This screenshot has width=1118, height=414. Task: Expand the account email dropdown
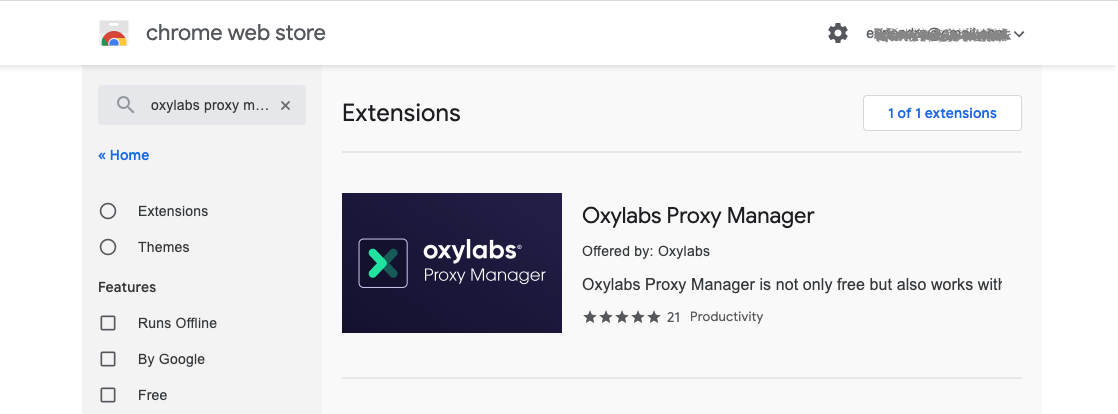(1018, 34)
